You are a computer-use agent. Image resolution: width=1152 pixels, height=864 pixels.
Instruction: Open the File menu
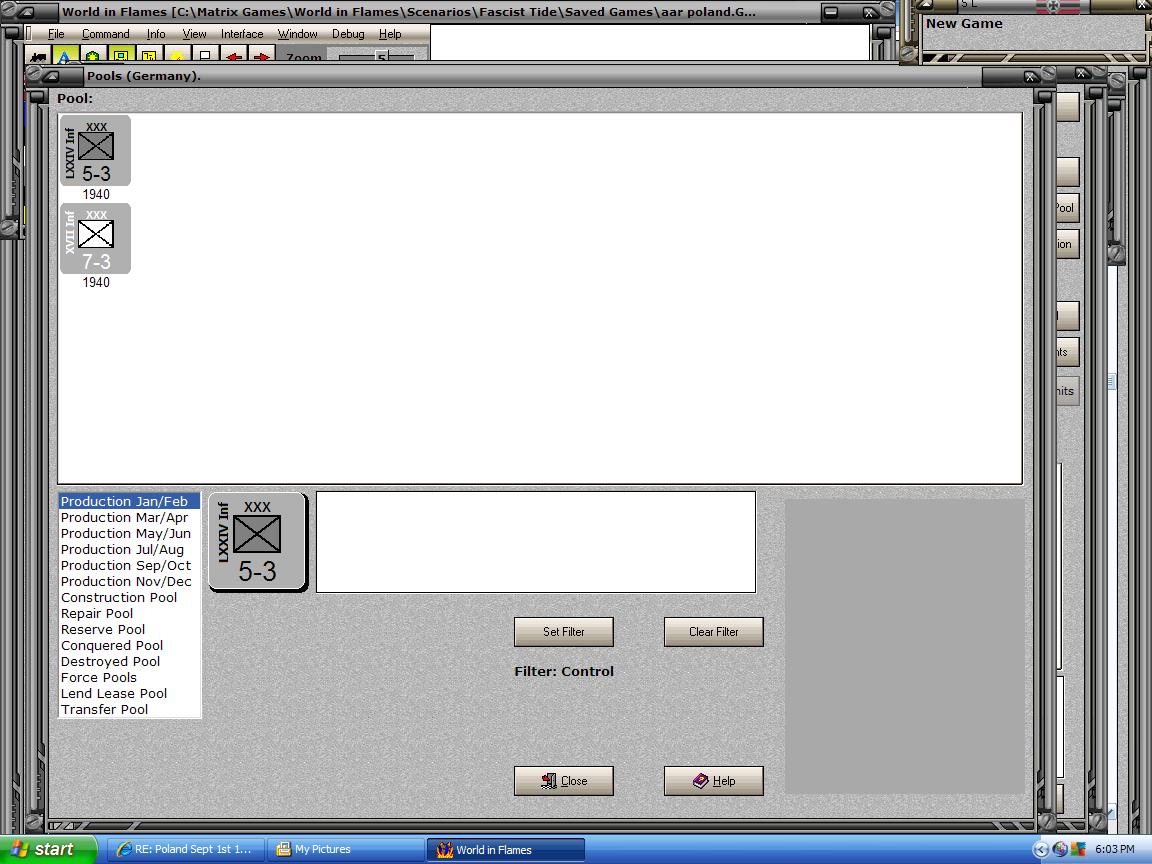coord(56,34)
